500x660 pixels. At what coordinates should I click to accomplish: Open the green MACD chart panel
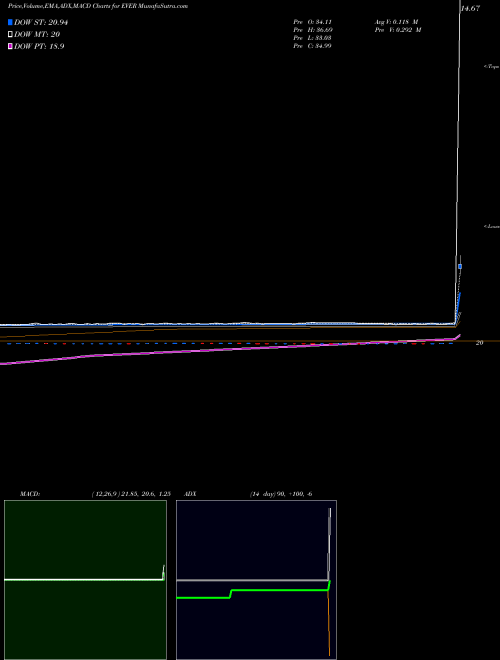(85, 580)
